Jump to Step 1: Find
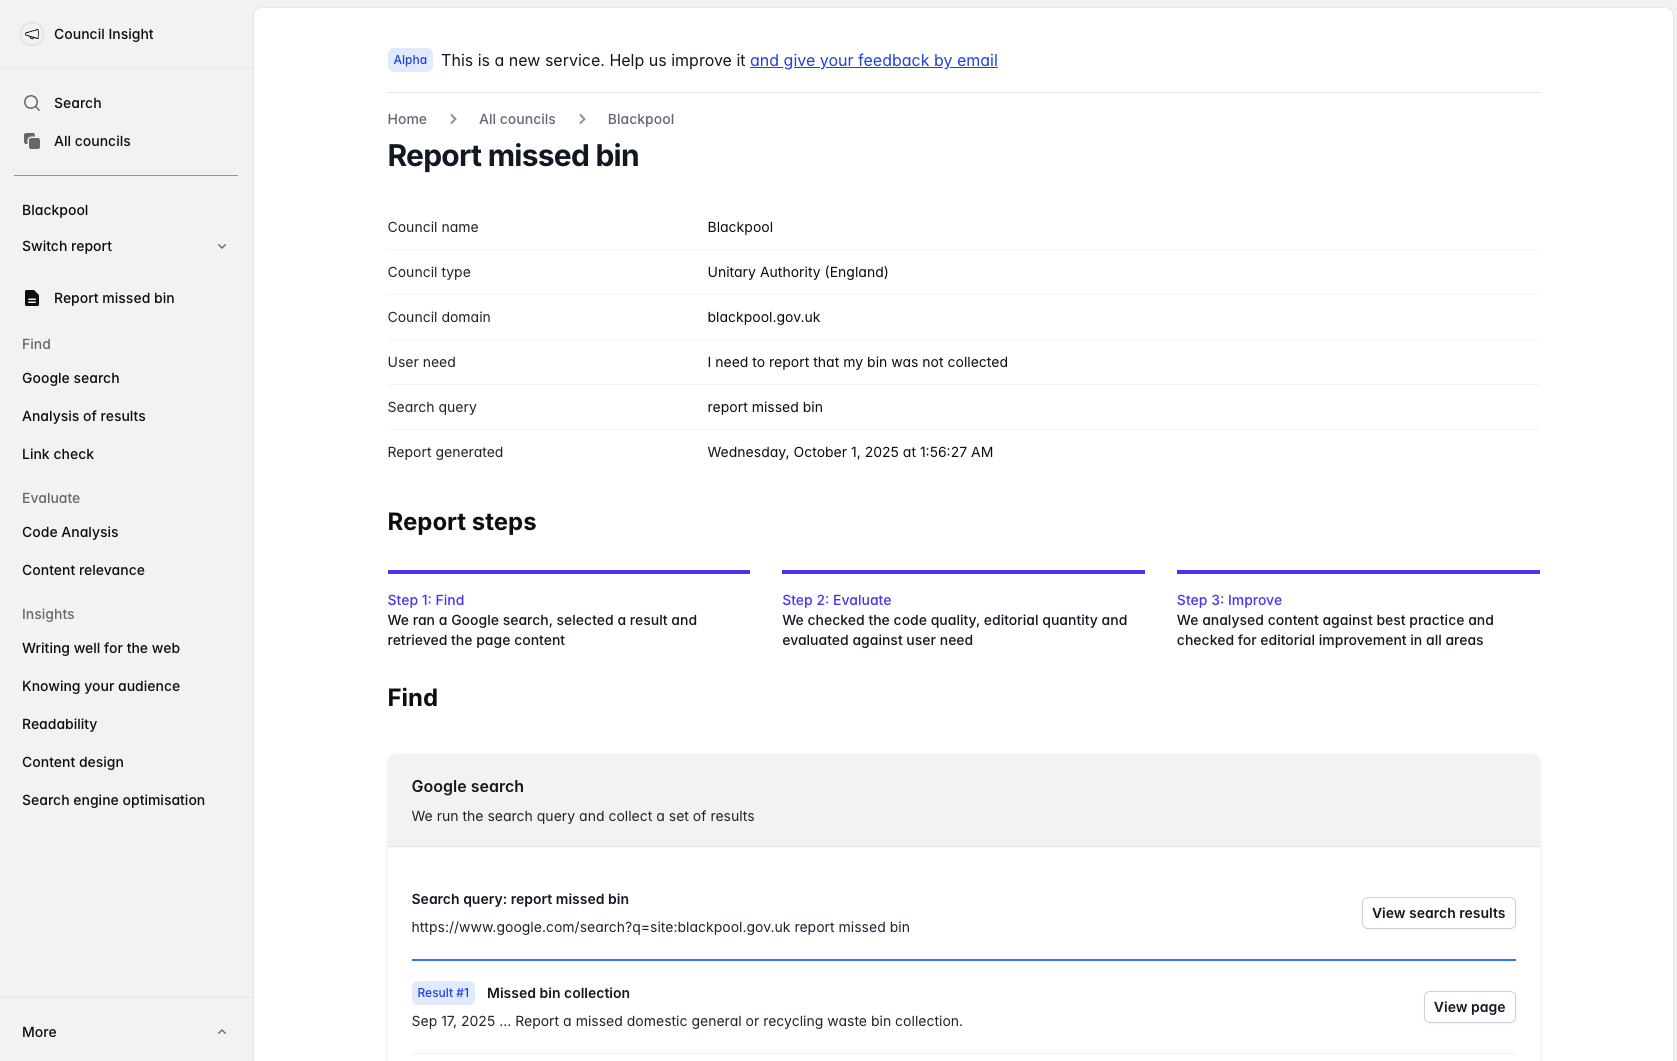The width and height of the screenshot is (1677, 1061). point(426,600)
